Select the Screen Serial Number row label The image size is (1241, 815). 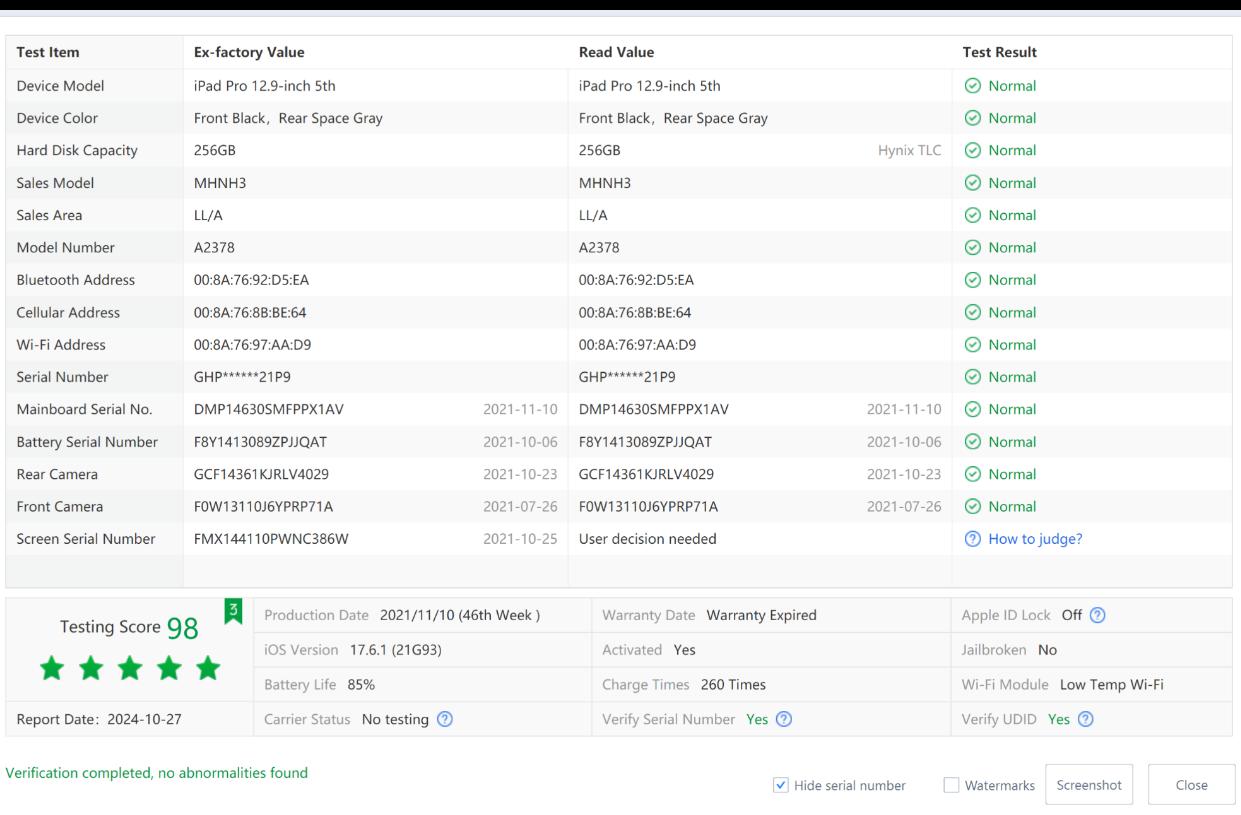click(86, 539)
